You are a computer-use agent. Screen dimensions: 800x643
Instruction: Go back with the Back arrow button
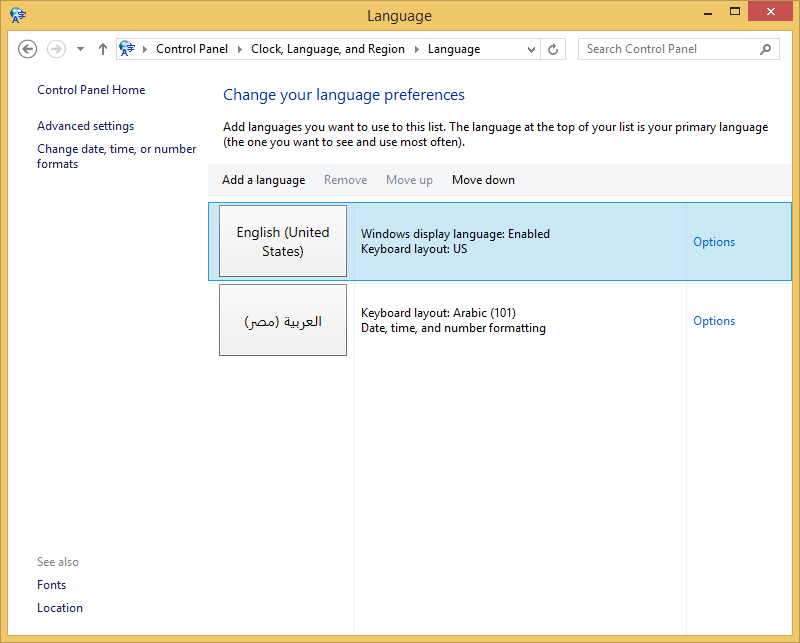[x=28, y=49]
